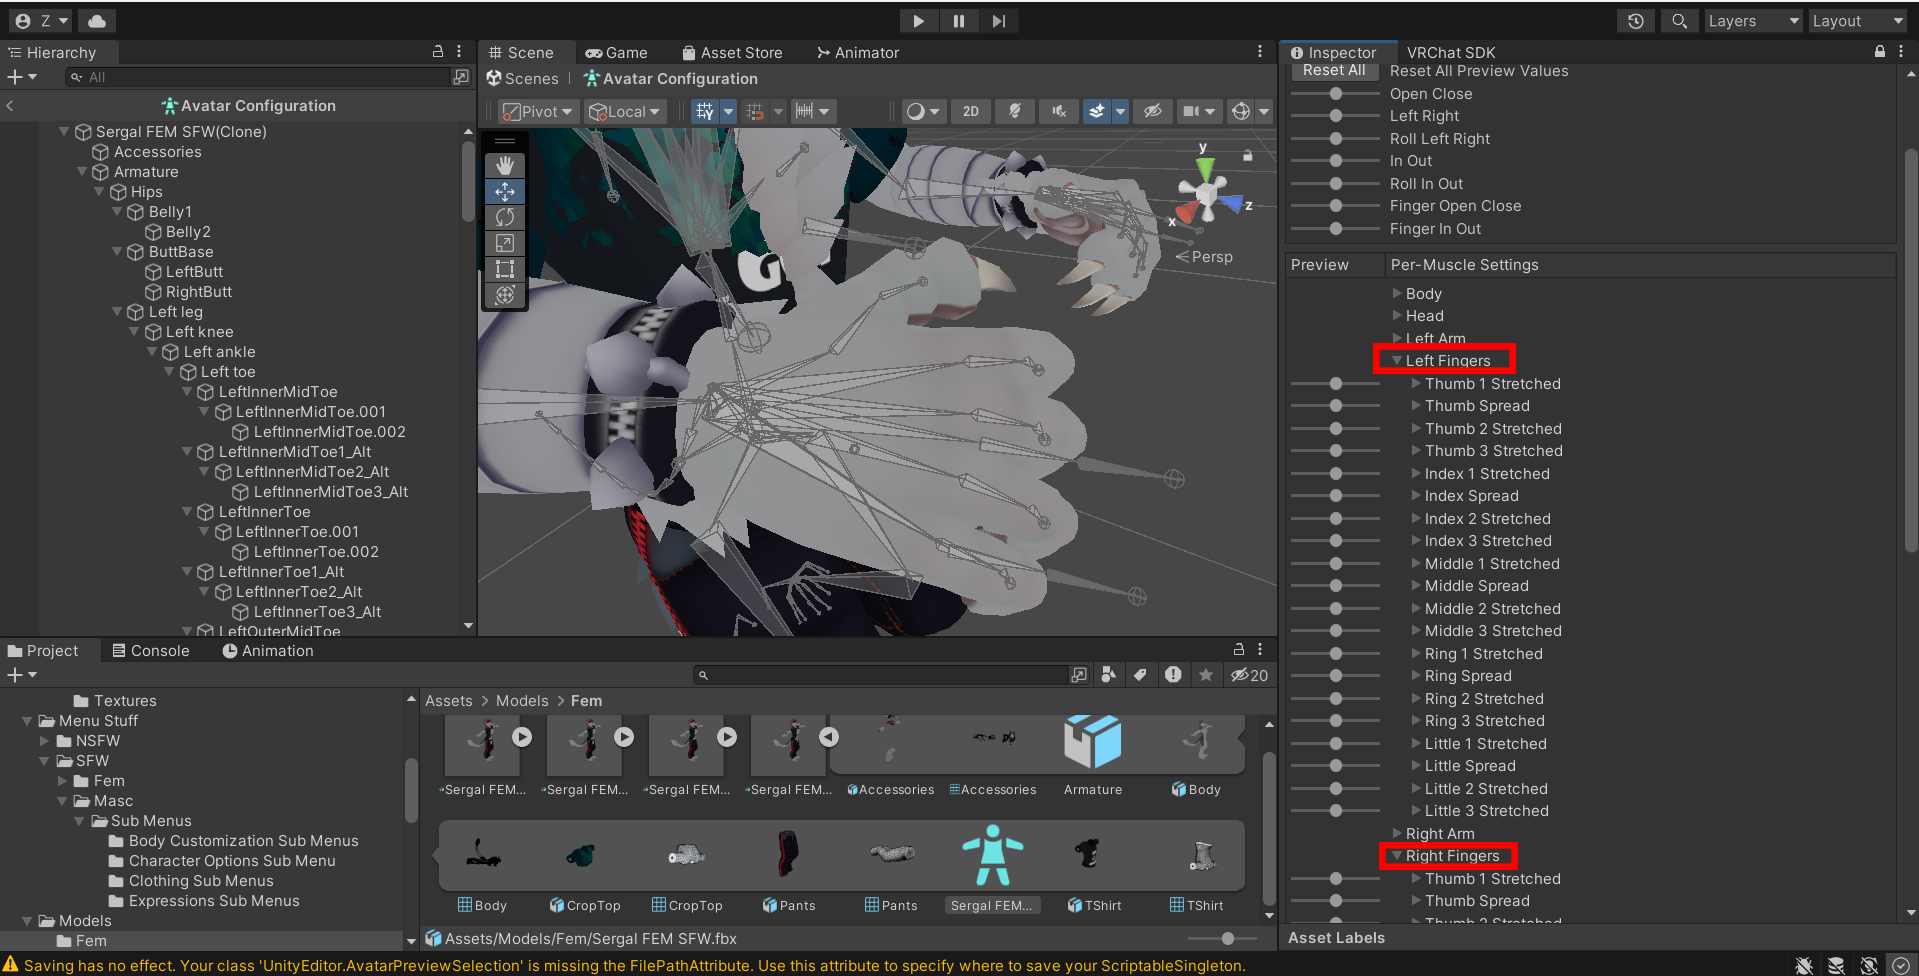1919x976 pixels.
Task: Open the Undo History icon
Action: [x=1636, y=21]
